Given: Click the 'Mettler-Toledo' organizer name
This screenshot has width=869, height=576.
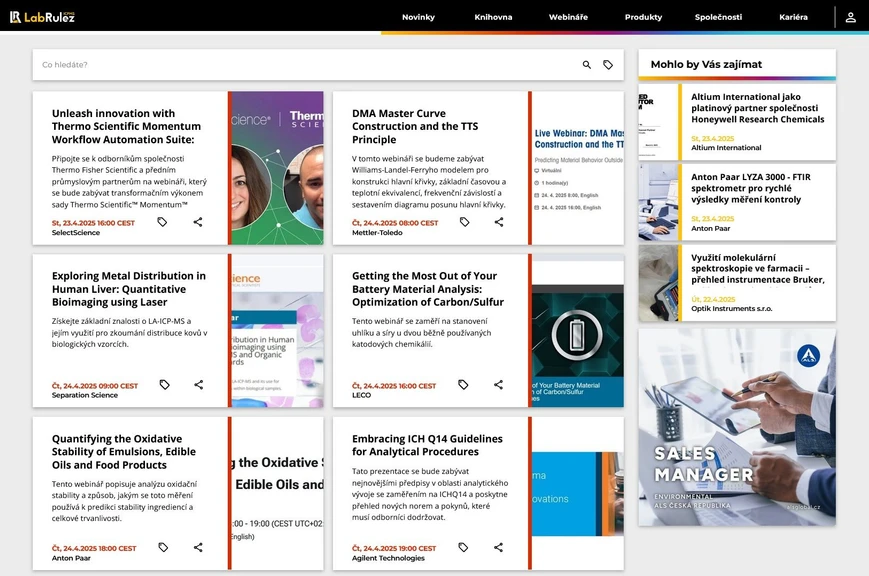Looking at the screenshot, I should coord(377,233).
